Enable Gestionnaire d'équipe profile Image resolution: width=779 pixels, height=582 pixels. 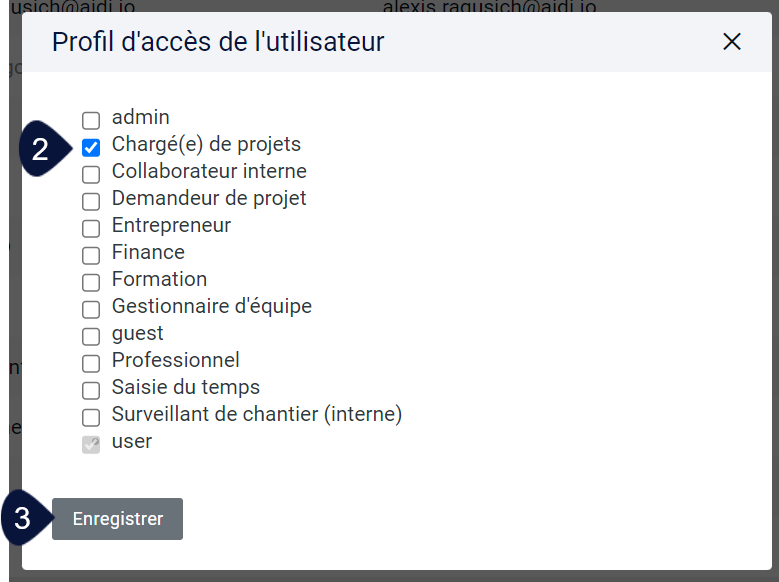91,309
